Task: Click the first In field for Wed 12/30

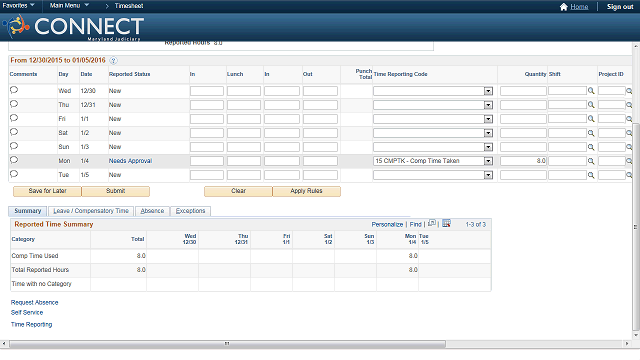Action: tap(207, 91)
